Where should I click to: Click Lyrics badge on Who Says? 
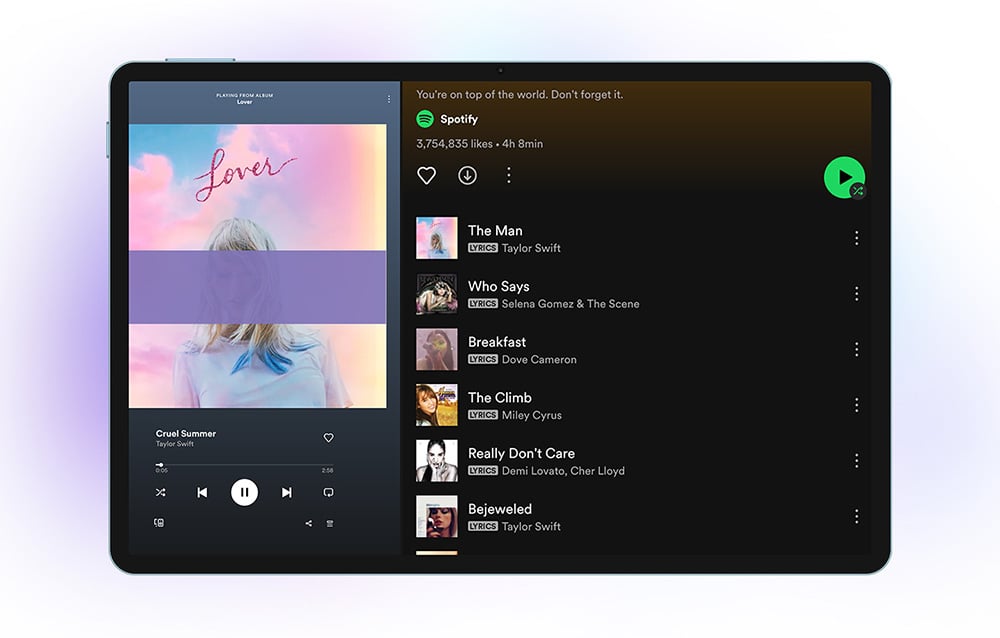pyautogui.click(x=483, y=304)
